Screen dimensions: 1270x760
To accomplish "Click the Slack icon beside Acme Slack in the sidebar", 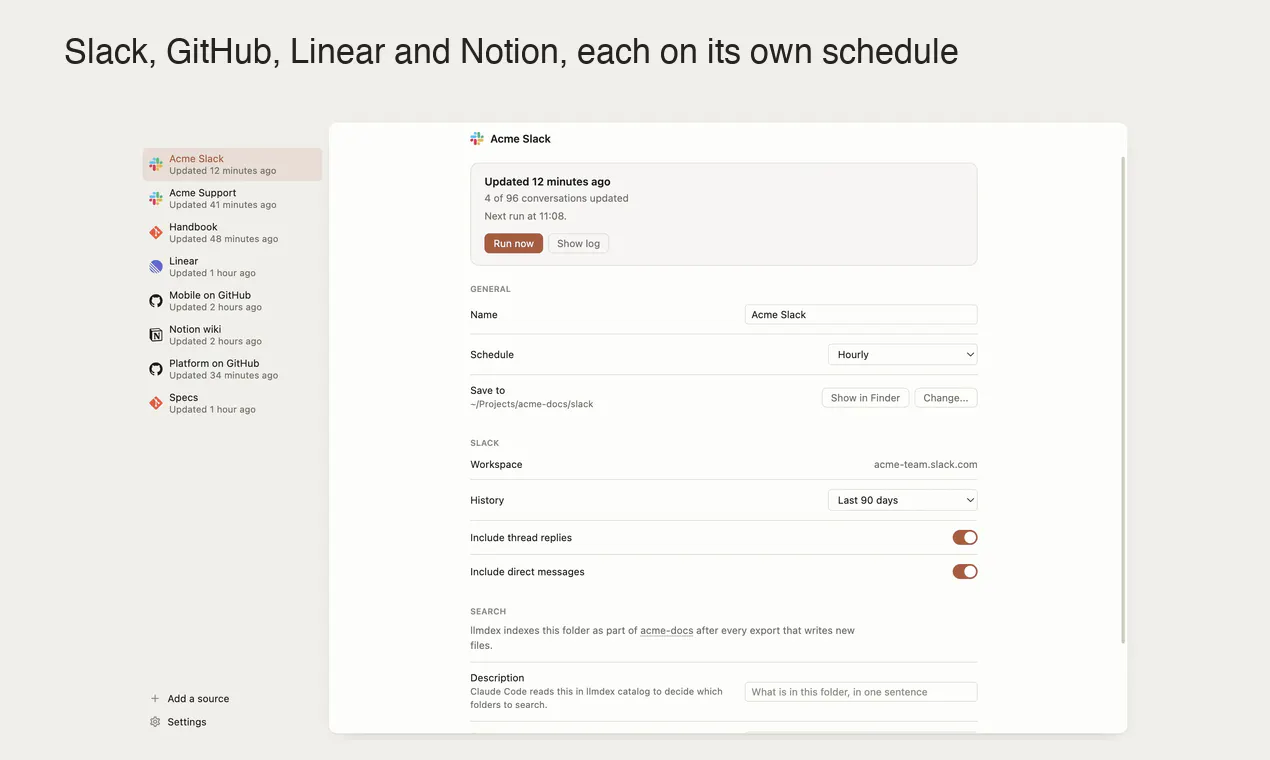I will pyautogui.click(x=156, y=164).
